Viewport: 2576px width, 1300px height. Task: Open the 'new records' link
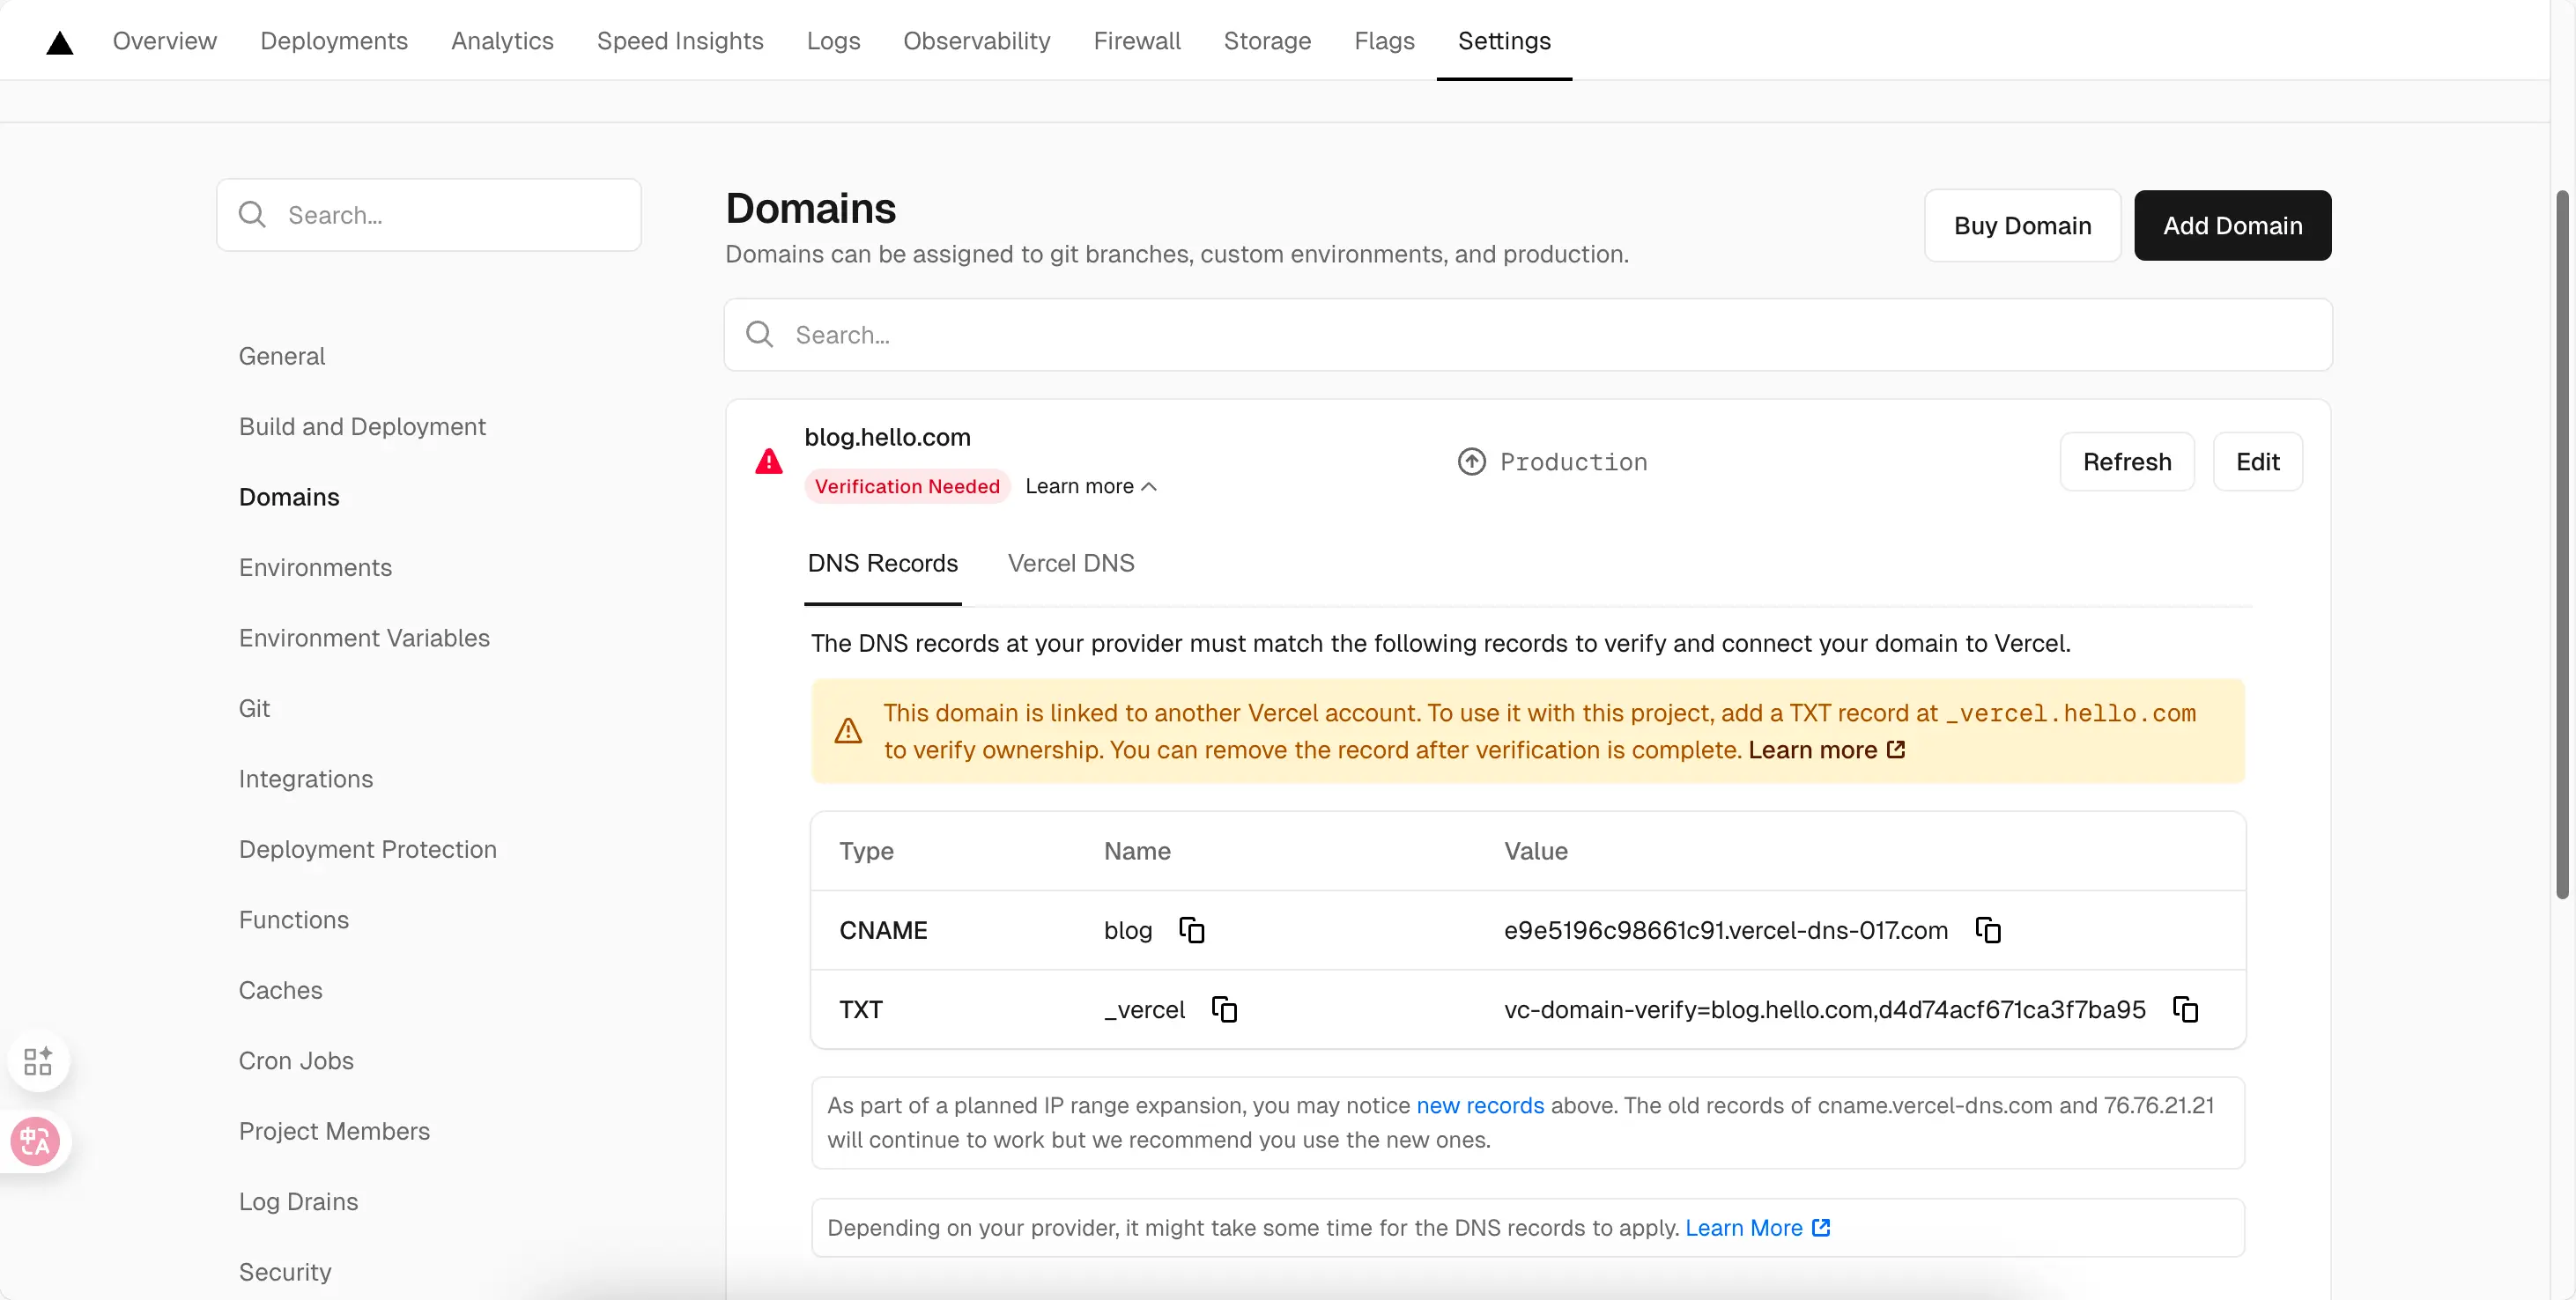[x=1479, y=1105]
